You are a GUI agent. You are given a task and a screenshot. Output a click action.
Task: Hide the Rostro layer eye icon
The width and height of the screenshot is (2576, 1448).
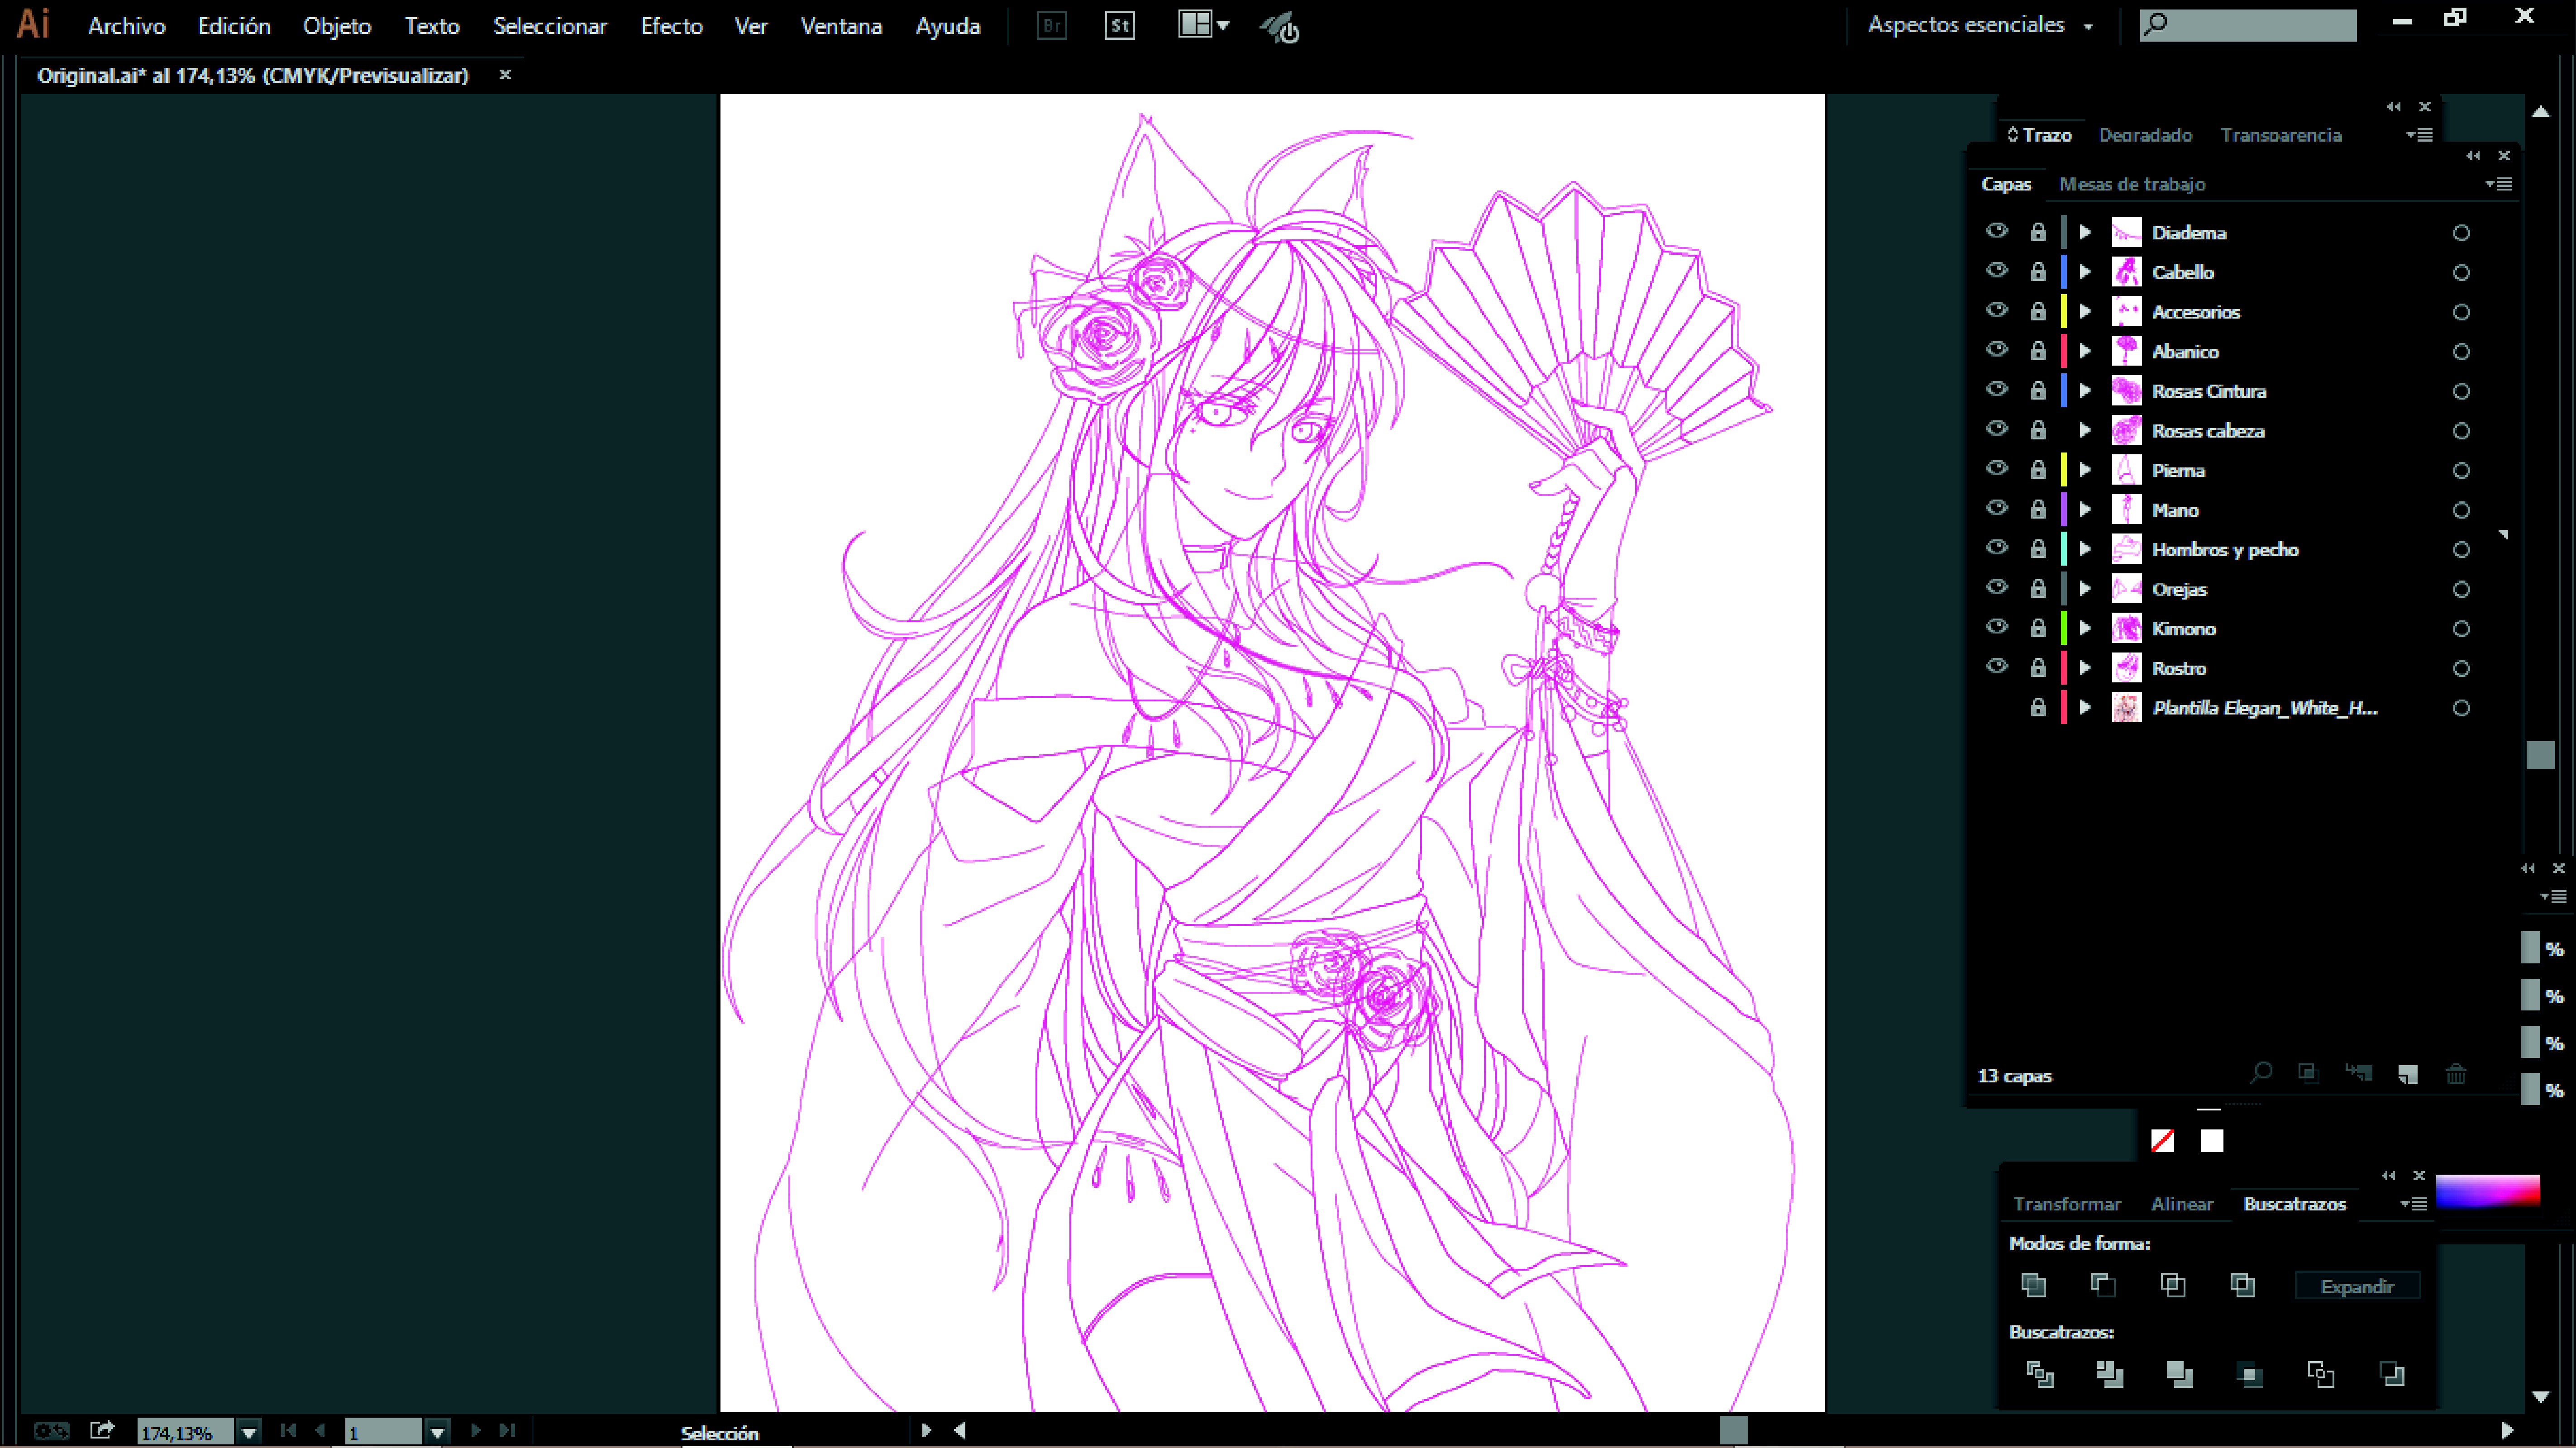click(x=1997, y=667)
